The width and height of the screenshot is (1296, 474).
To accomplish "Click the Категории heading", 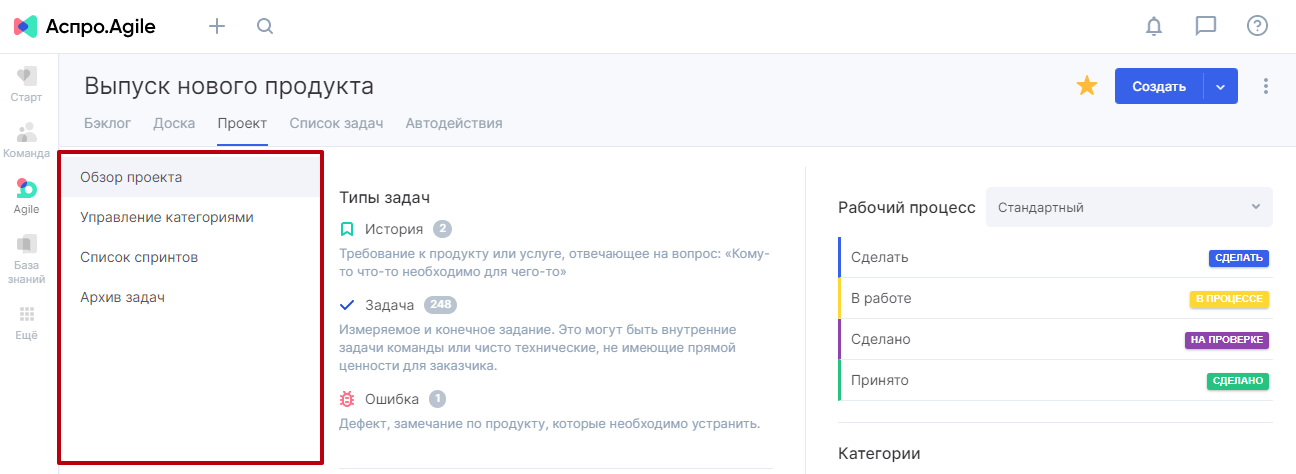I will click(879, 453).
